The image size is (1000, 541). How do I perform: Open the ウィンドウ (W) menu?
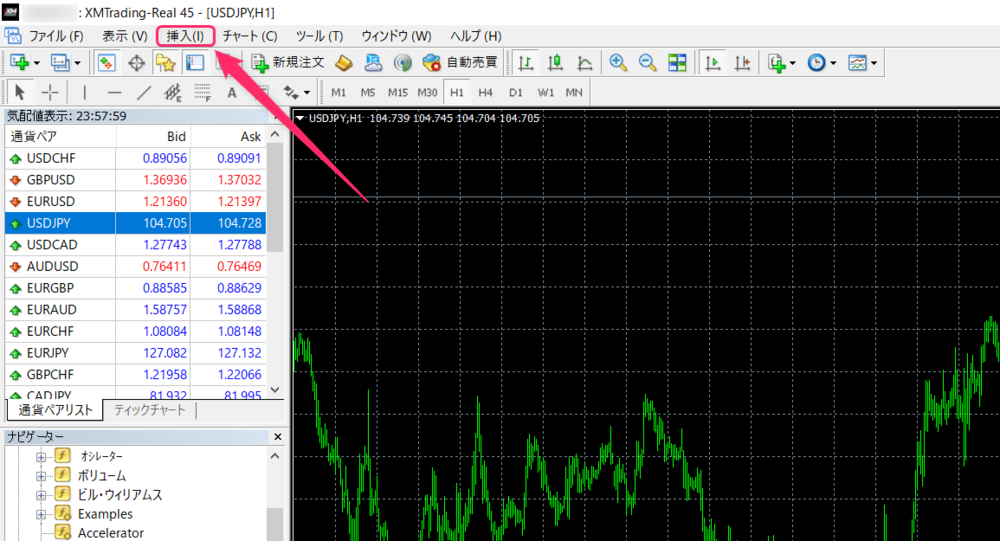(396, 36)
